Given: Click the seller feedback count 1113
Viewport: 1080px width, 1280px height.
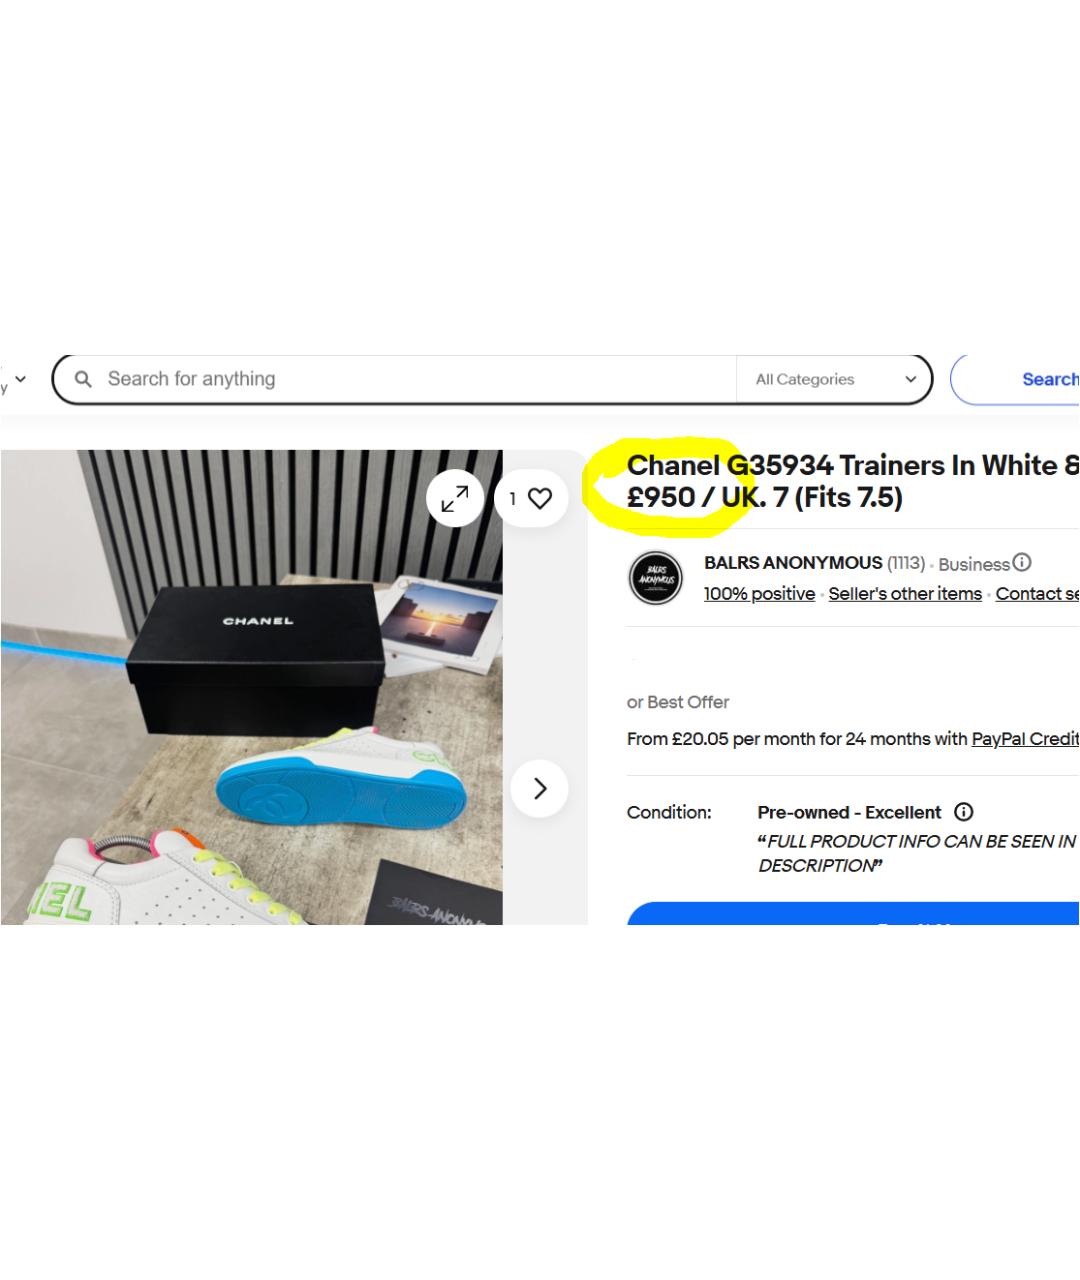Looking at the screenshot, I should pos(906,563).
